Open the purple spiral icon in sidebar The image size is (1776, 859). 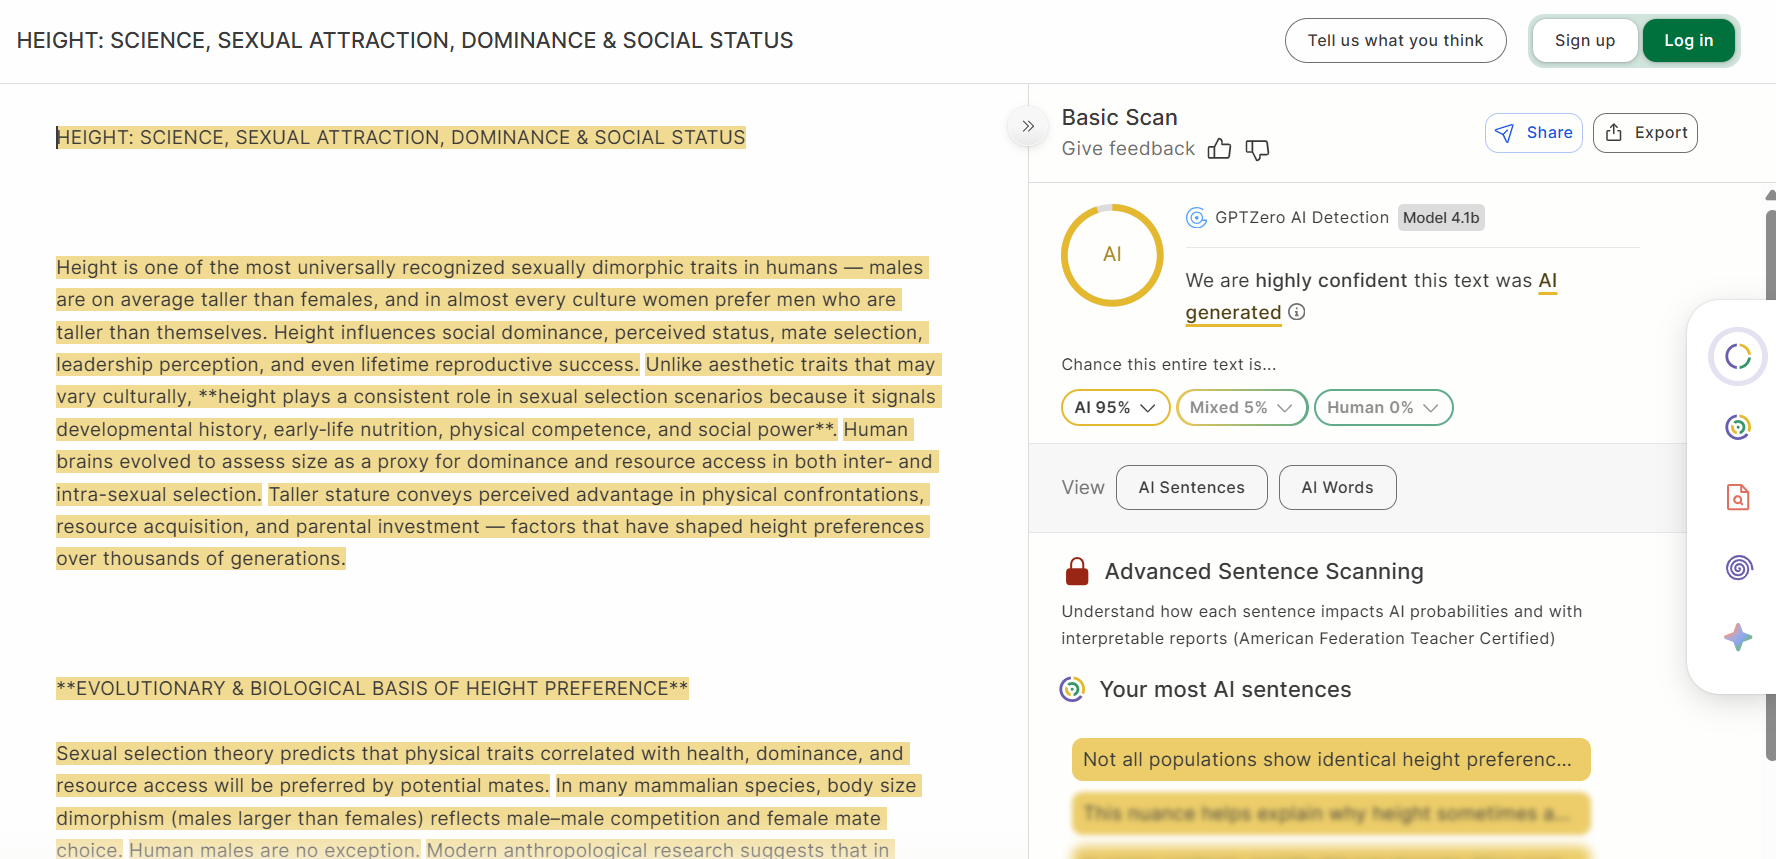pyautogui.click(x=1738, y=567)
